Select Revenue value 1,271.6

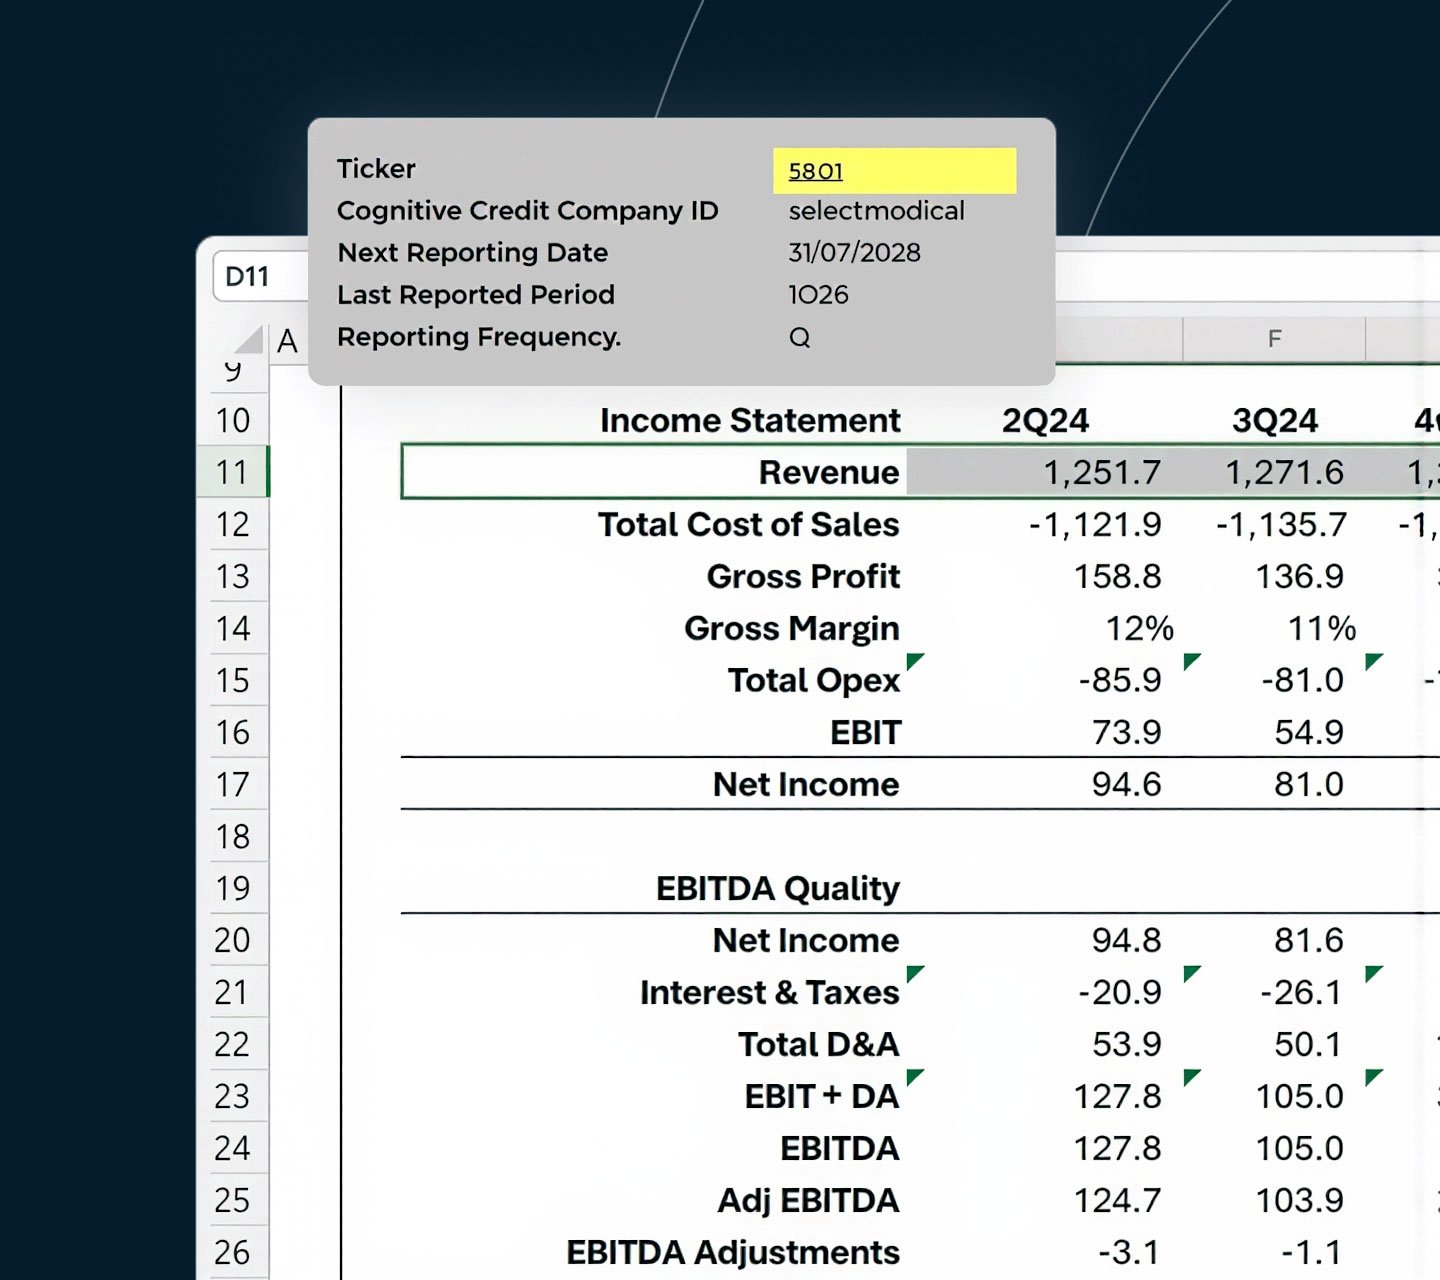[x=1285, y=472]
